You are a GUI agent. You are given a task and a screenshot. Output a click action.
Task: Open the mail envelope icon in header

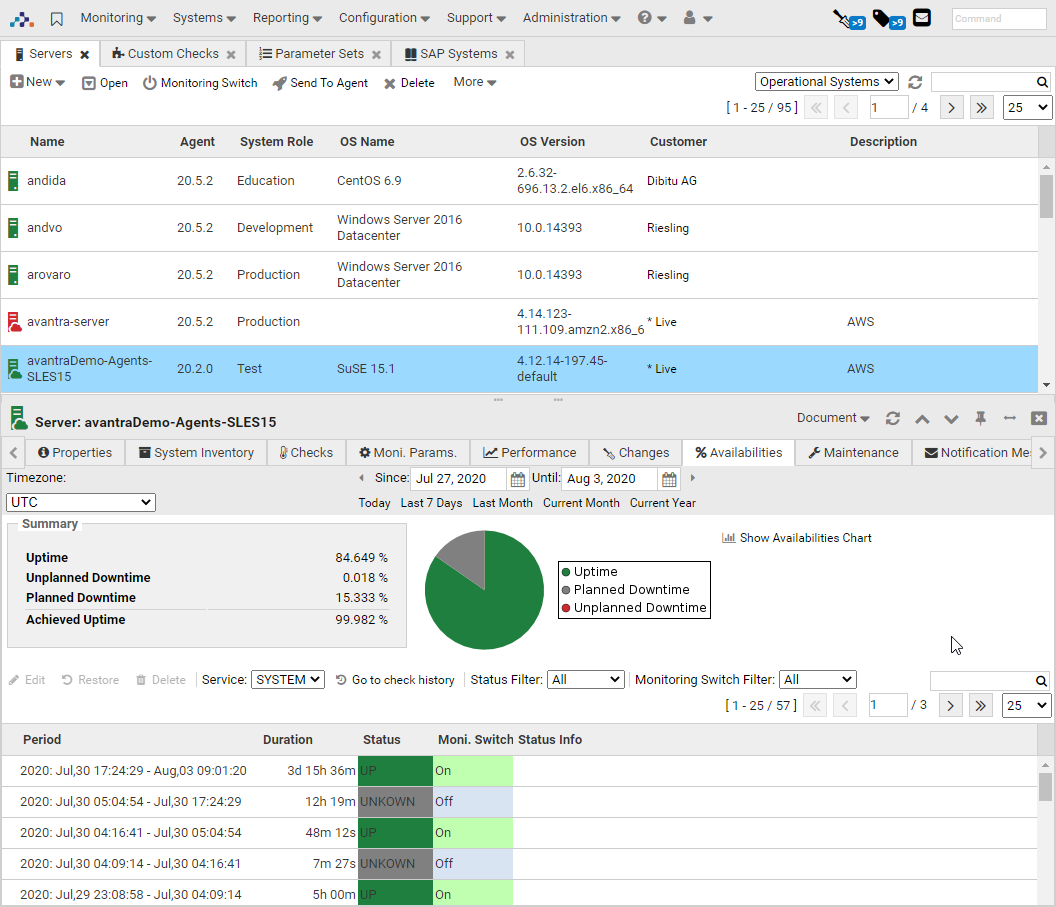[x=921, y=18]
